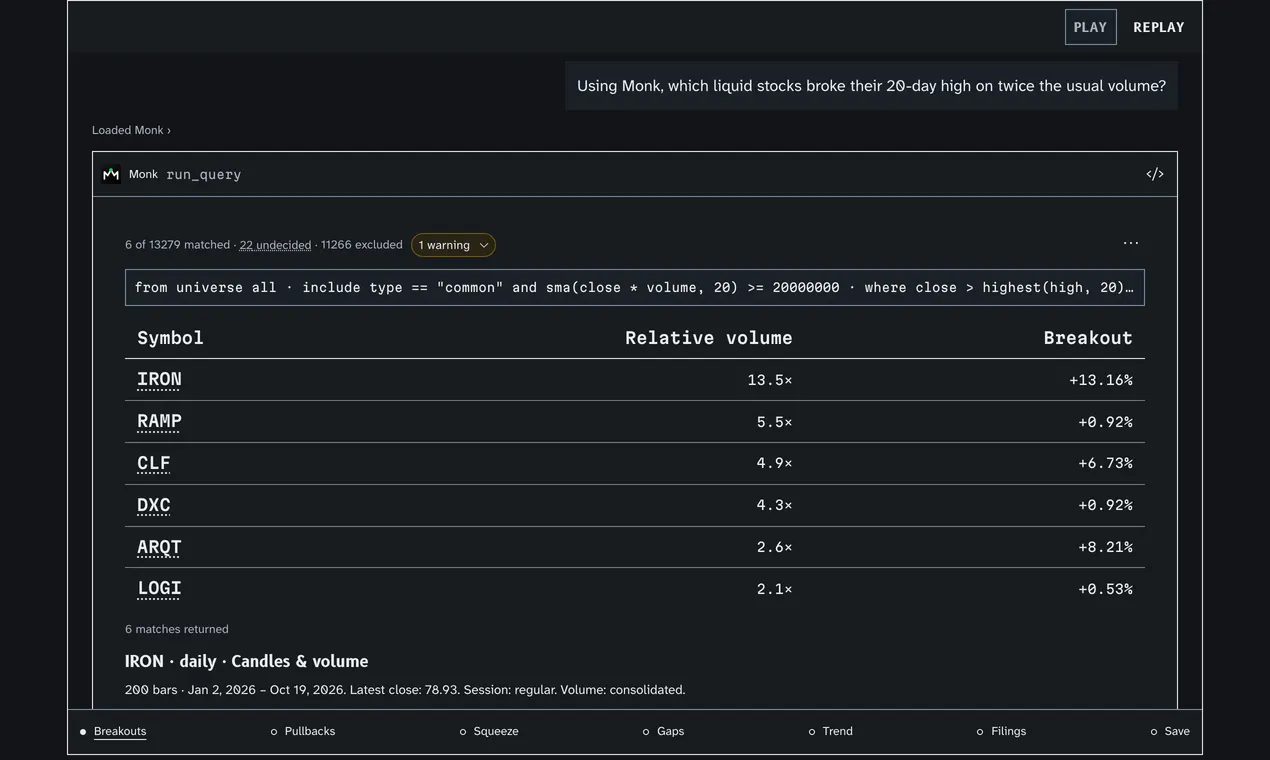Click the Breakout column header
1270x760 pixels.
1088,338
